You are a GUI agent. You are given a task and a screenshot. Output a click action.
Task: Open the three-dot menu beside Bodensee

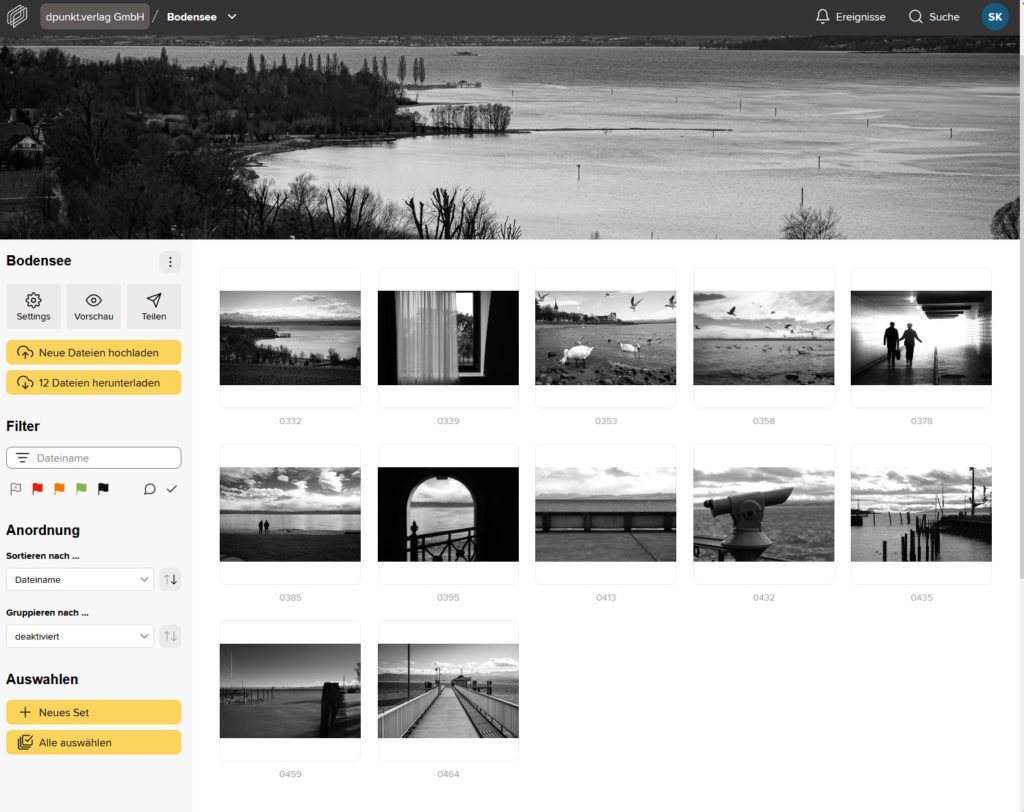pyautogui.click(x=170, y=262)
